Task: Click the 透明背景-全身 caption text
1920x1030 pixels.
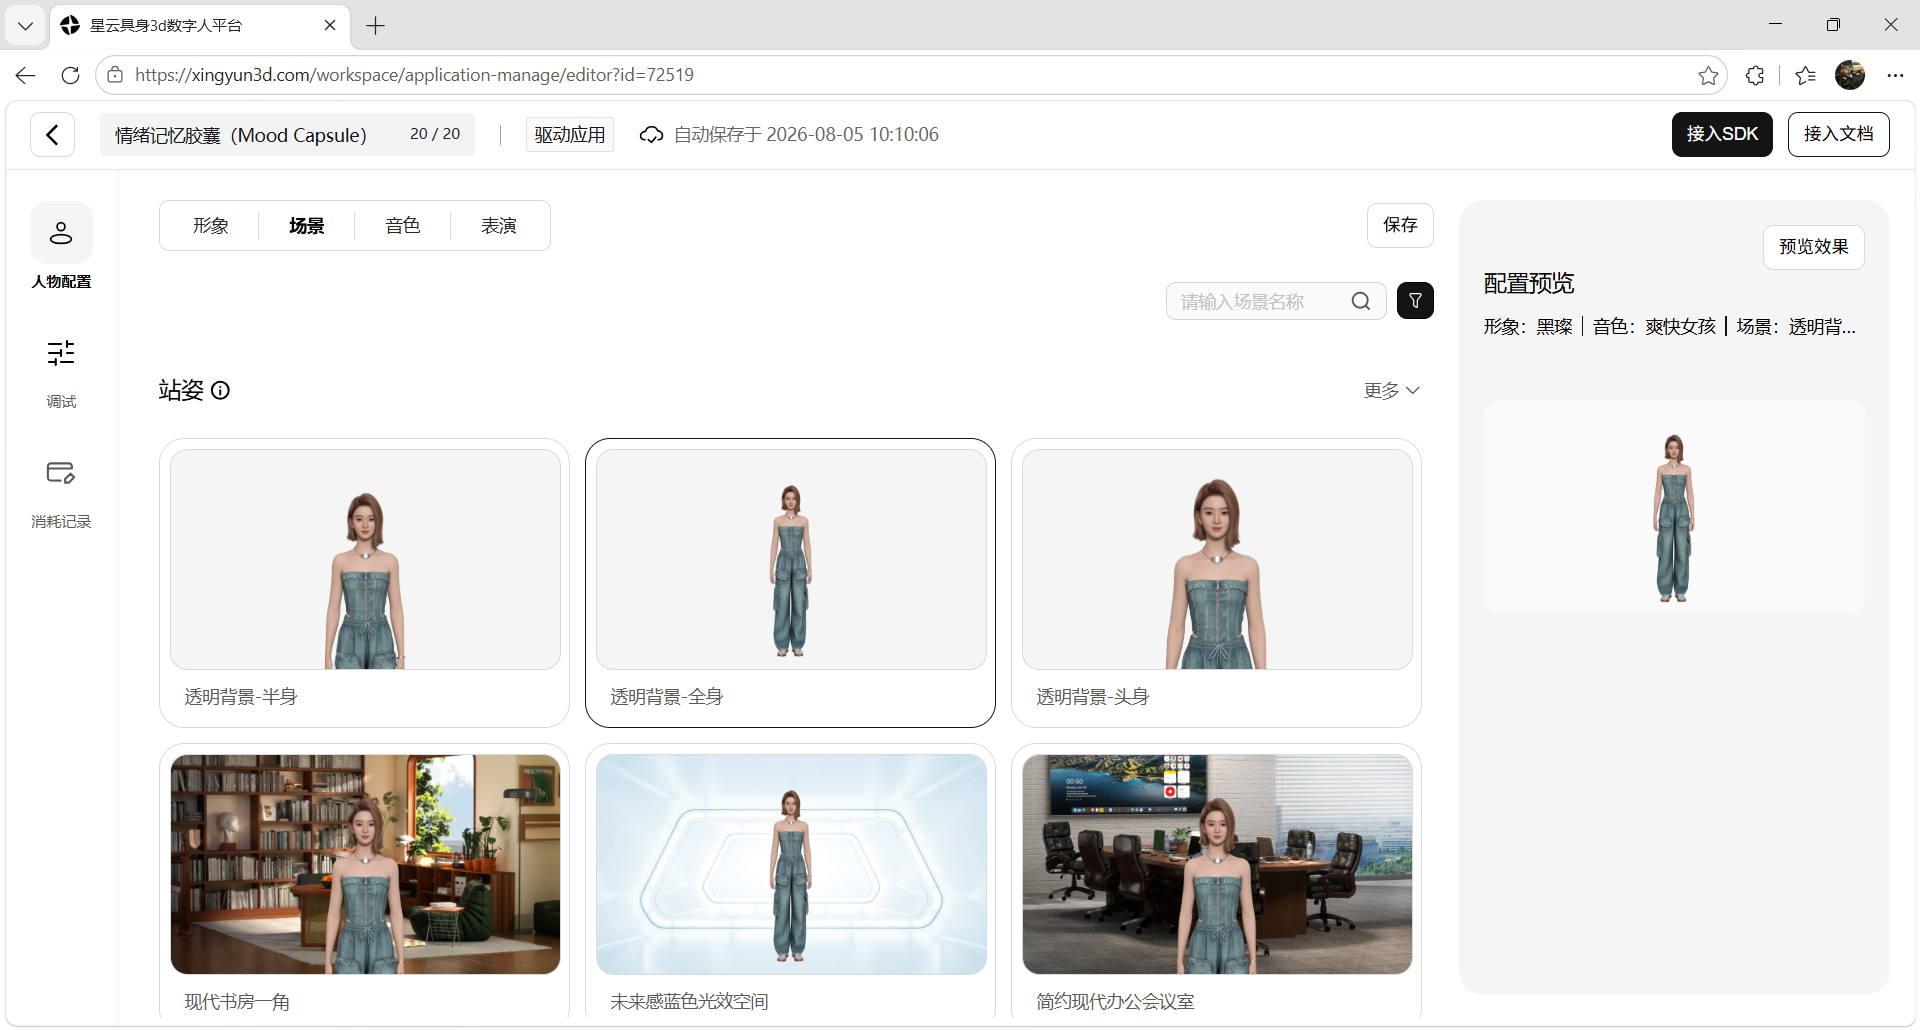Action: 667,697
